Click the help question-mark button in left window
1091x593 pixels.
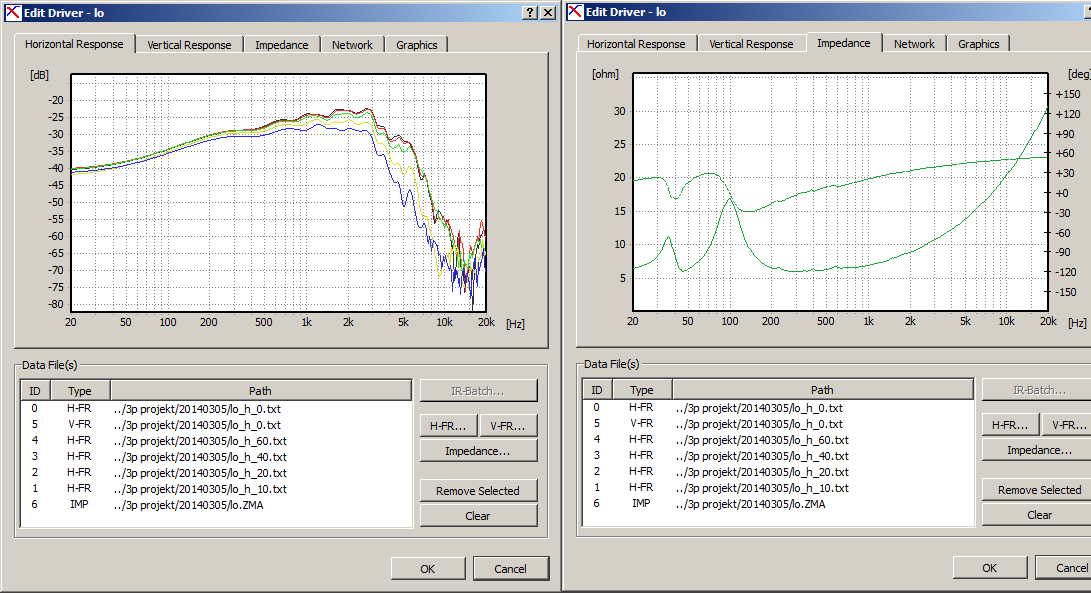tap(530, 13)
